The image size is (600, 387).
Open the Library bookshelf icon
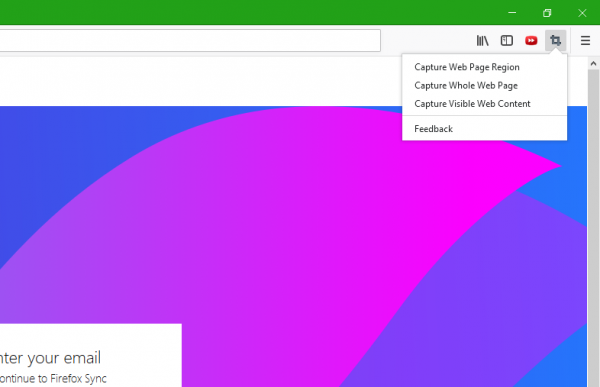click(482, 40)
